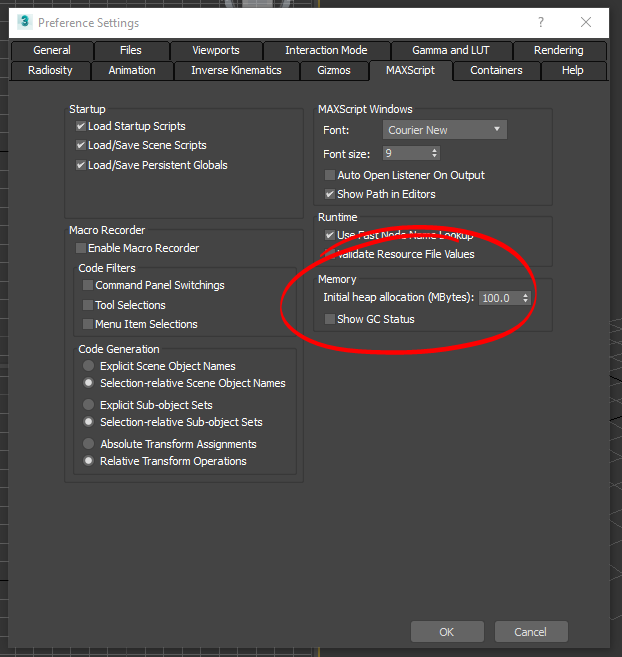Click the MAXScript tab
This screenshot has height=657, width=622.
[410, 70]
